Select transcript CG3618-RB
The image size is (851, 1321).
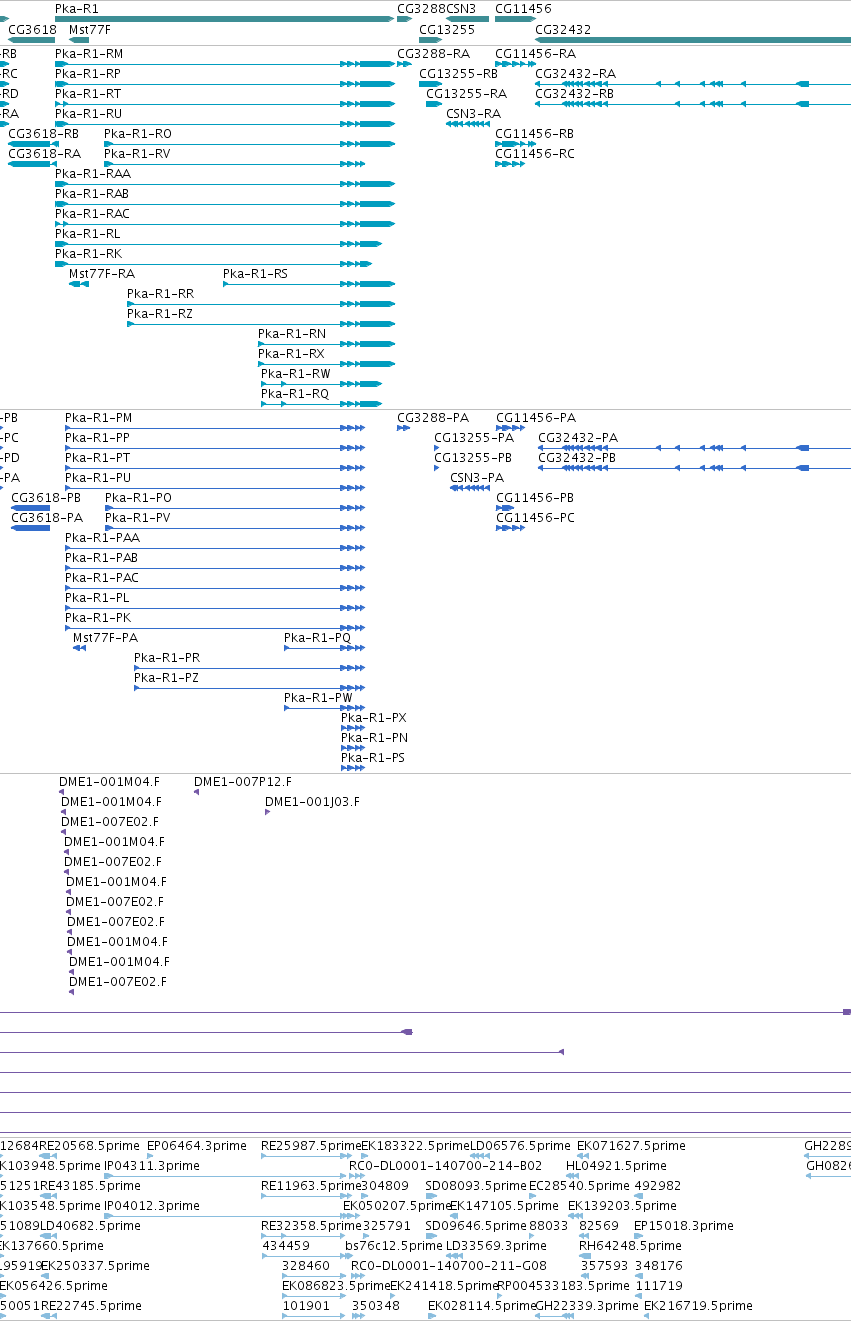[44, 134]
